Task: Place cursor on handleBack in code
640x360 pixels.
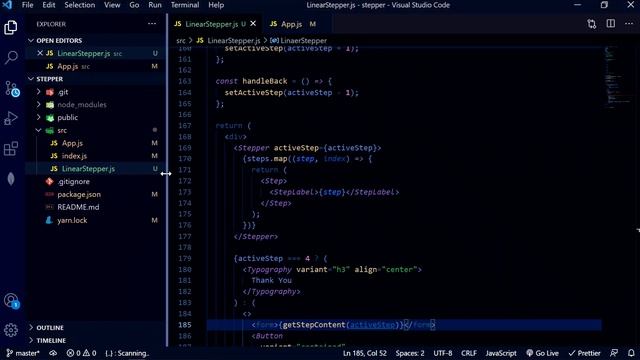Action: [264, 81]
